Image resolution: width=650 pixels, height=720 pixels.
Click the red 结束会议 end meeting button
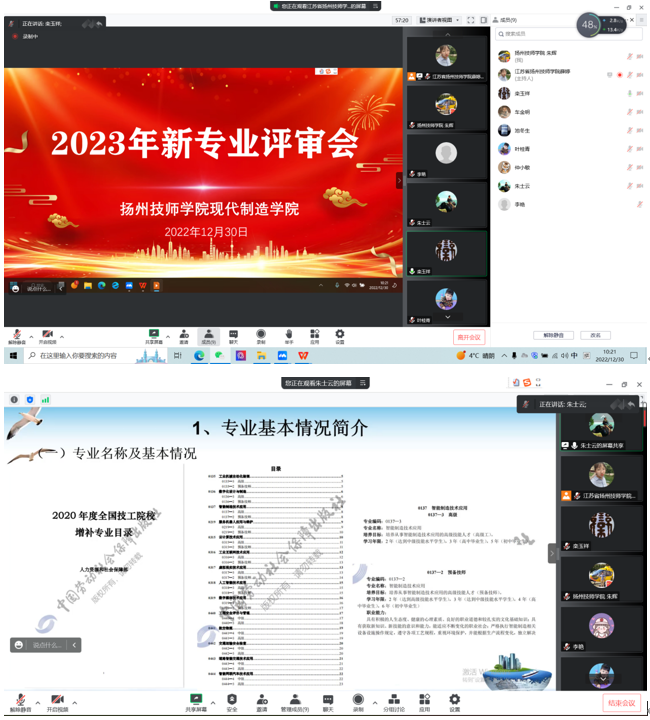tap(622, 703)
